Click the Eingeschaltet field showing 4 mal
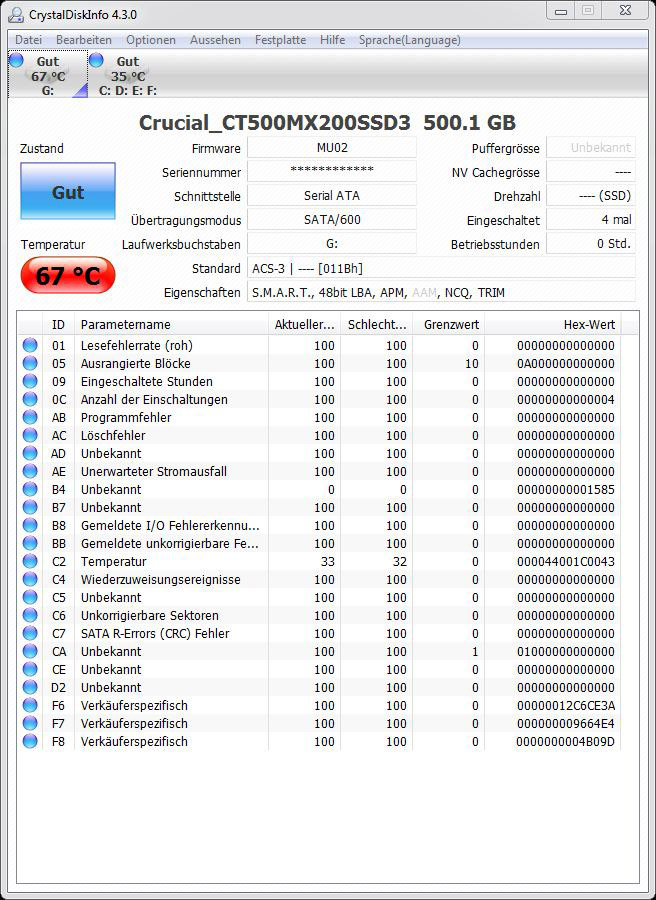 pos(591,220)
